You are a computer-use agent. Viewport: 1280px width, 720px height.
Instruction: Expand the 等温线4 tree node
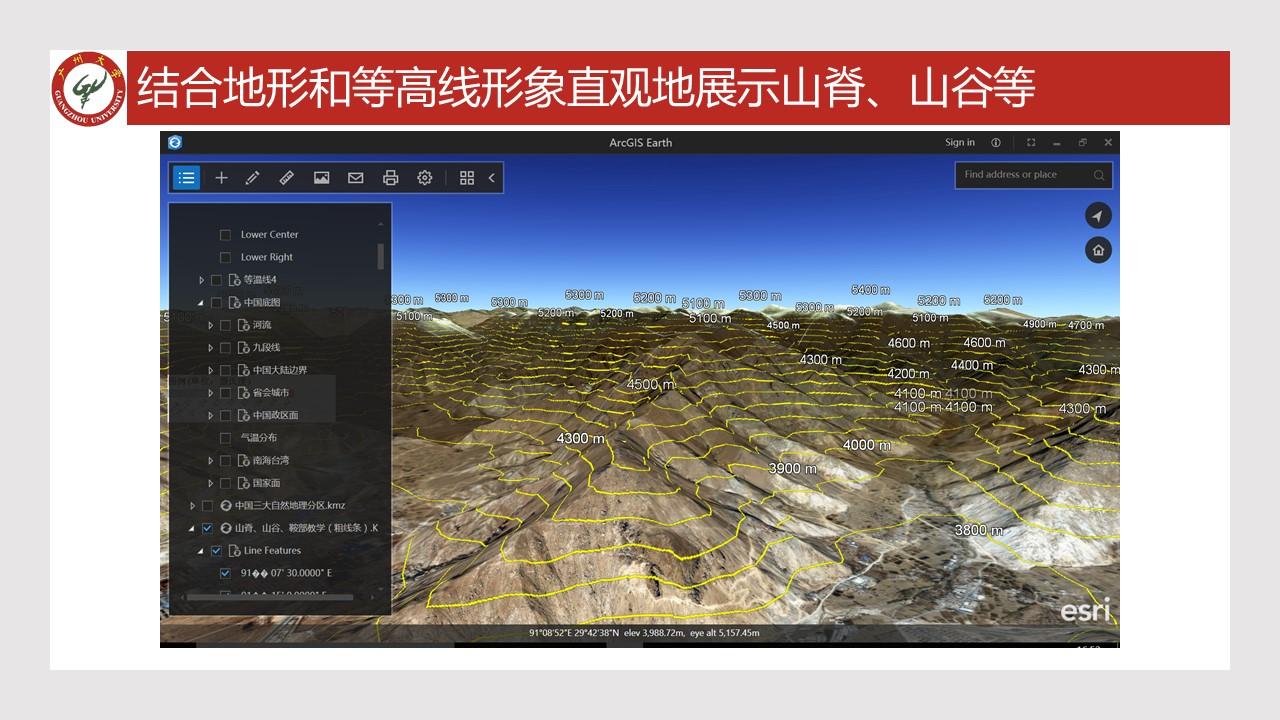201,280
